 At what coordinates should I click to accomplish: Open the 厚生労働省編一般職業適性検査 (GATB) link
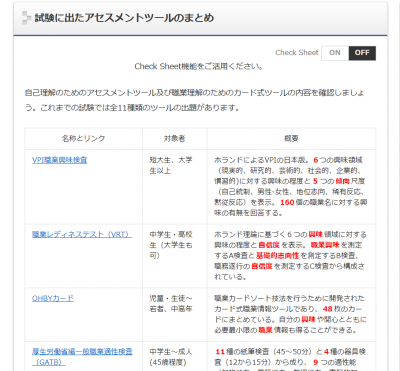82,357
